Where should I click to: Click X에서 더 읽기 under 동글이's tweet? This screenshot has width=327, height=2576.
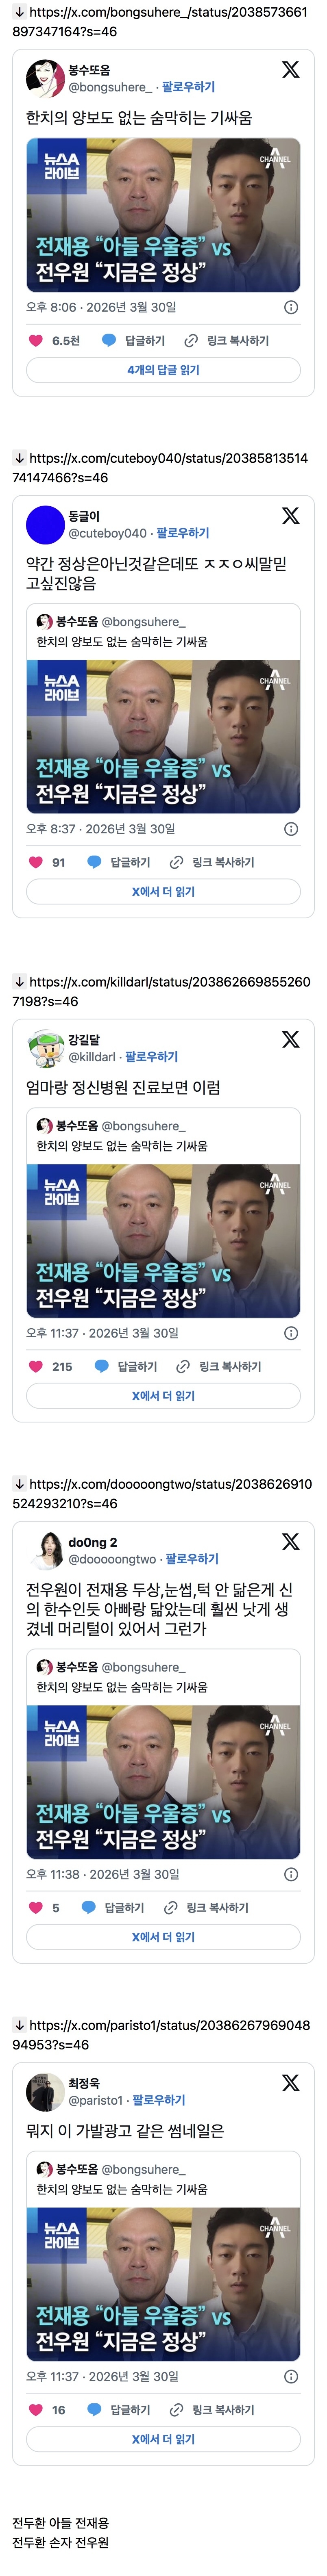click(x=163, y=891)
